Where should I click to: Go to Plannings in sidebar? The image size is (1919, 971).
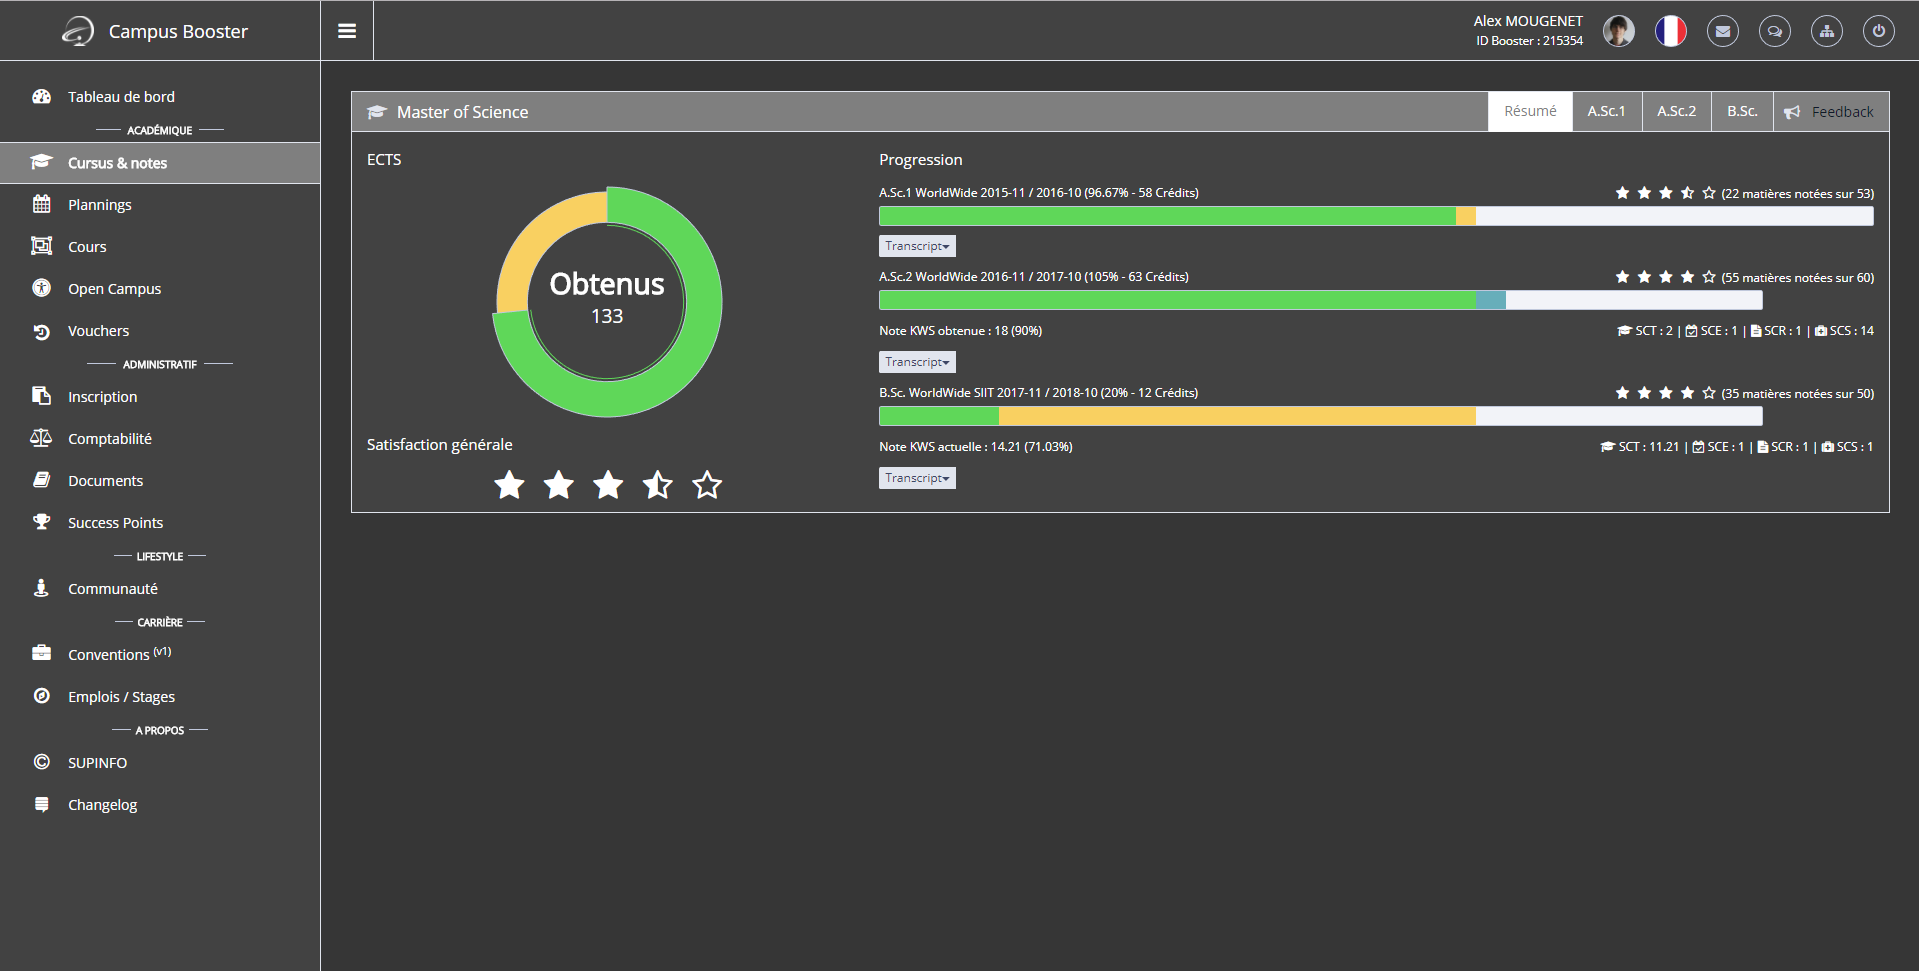(100, 205)
